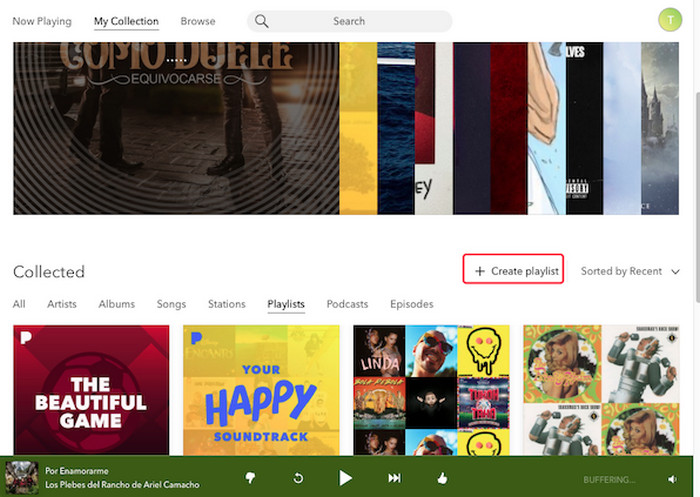The width and height of the screenshot is (700, 497).
Task: Click the parental advisory album cover
Action: click(584, 128)
